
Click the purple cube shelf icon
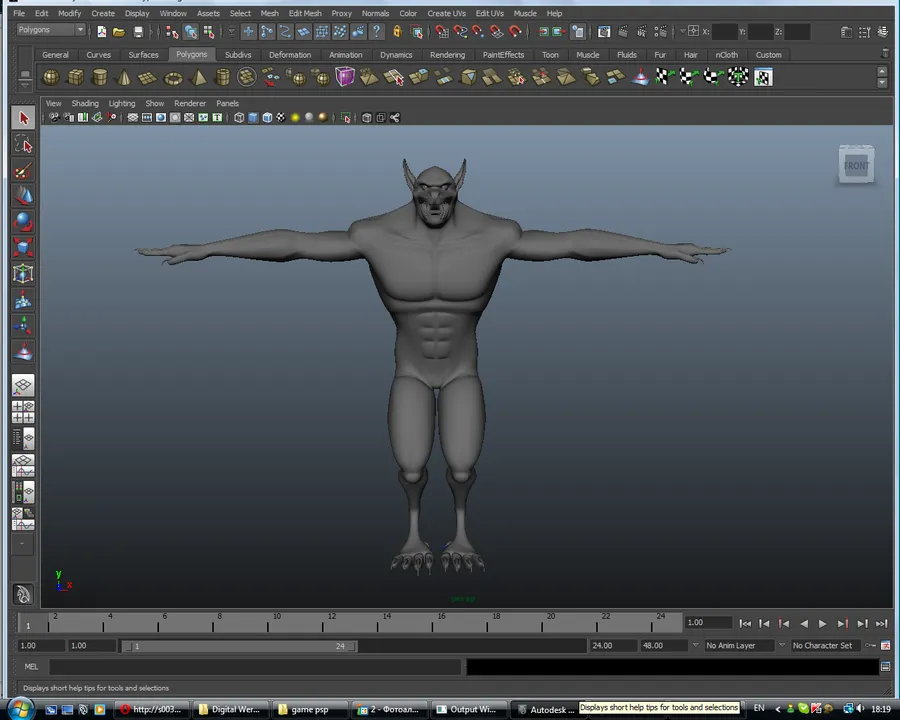pos(345,77)
